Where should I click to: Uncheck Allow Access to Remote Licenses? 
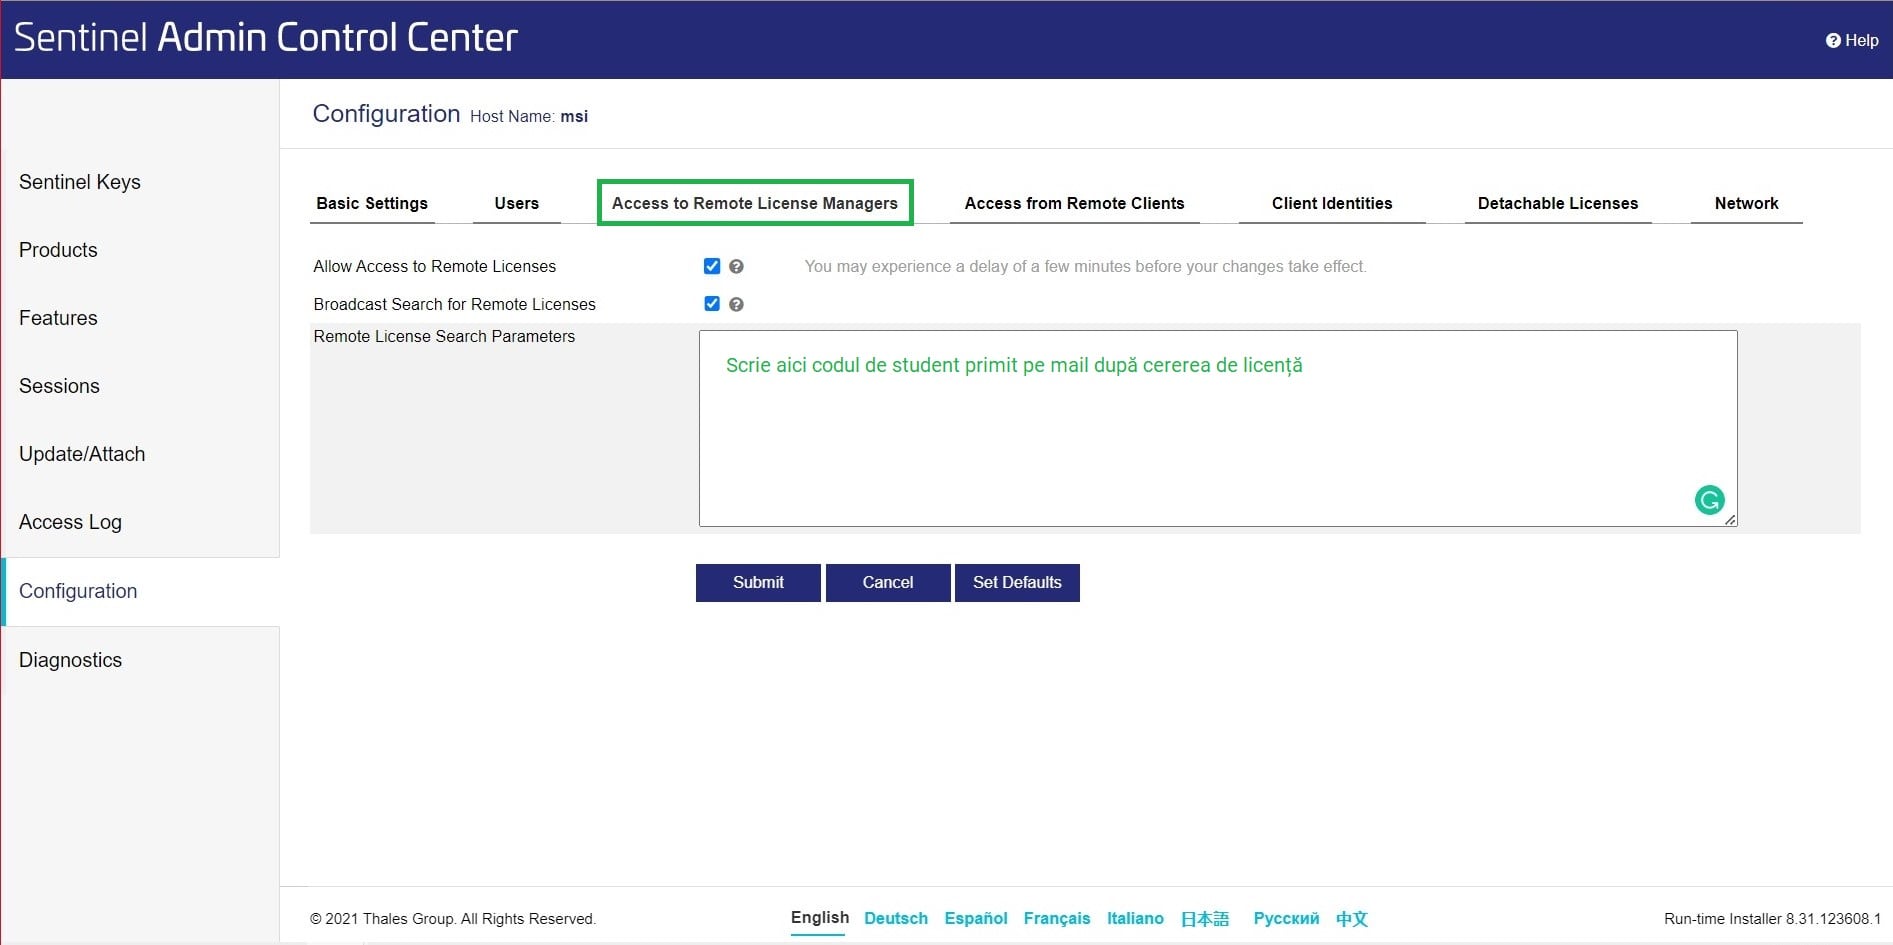click(x=712, y=266)
